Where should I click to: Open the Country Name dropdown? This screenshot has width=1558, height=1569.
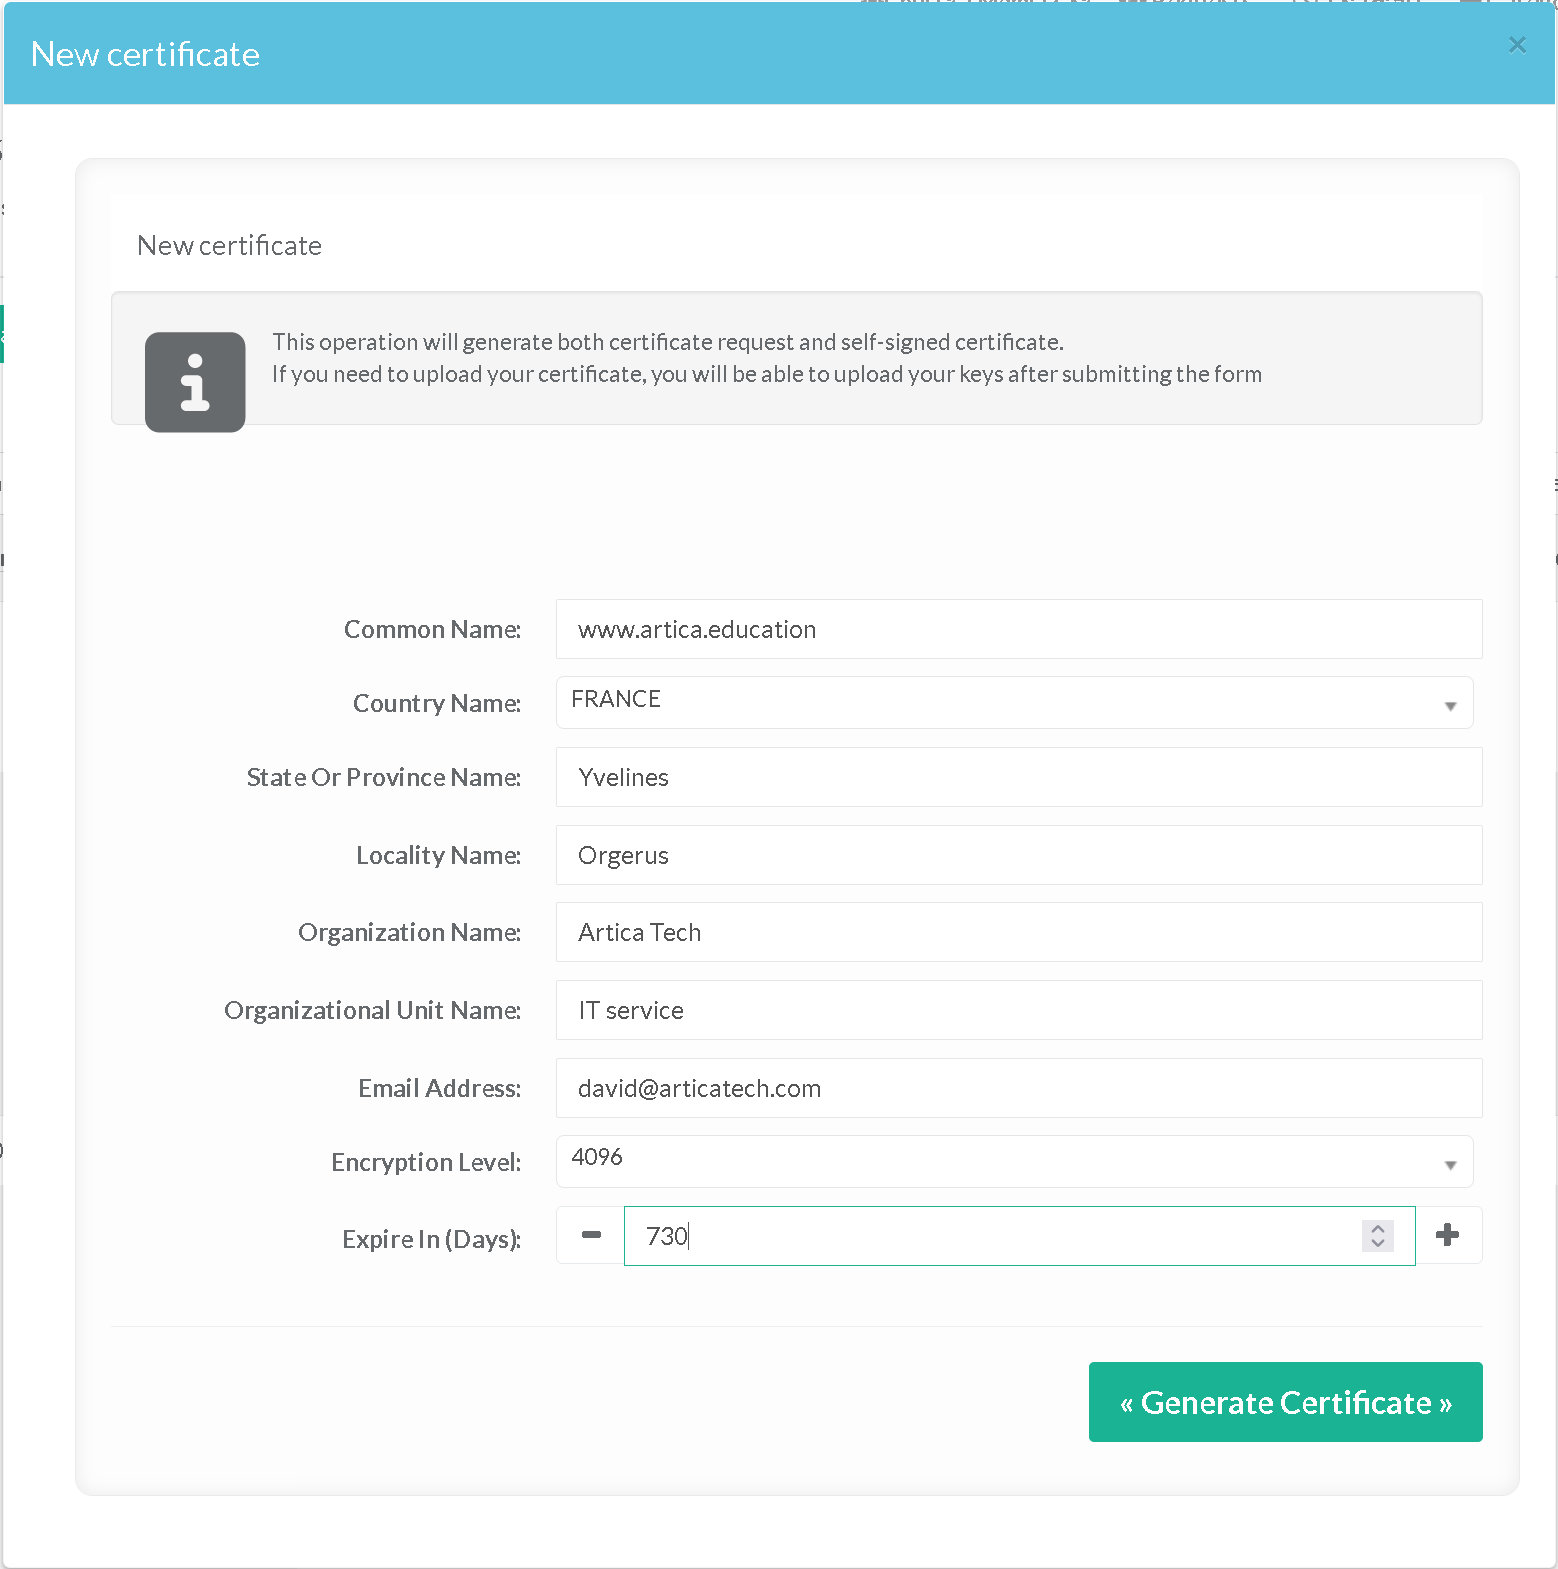click(1014, 702)
